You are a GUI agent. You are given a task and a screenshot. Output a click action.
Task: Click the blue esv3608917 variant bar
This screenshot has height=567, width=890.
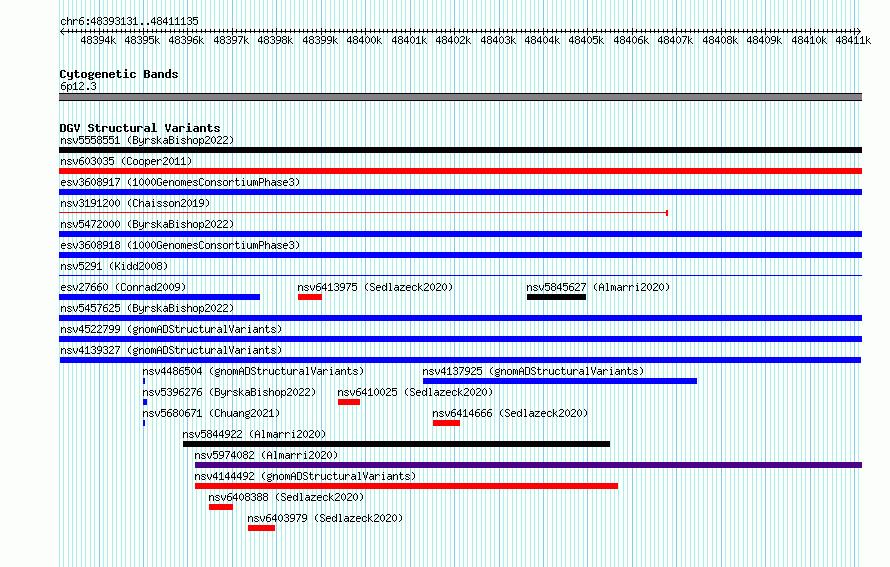tap(460, 192)
